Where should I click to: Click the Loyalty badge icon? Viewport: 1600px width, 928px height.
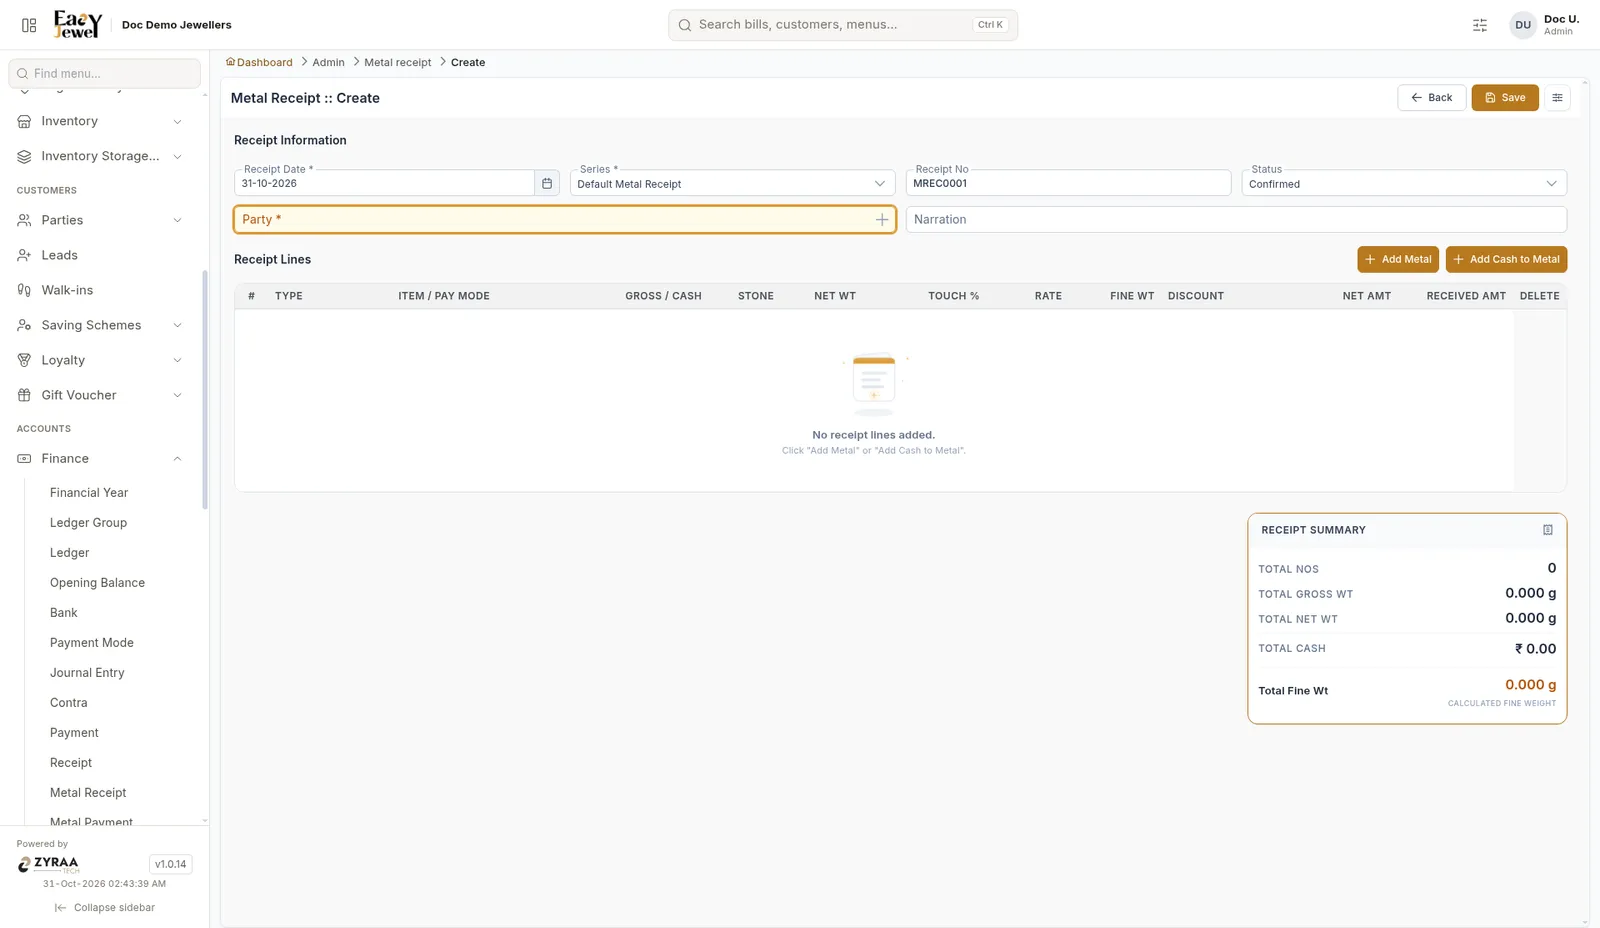point(24,360)
